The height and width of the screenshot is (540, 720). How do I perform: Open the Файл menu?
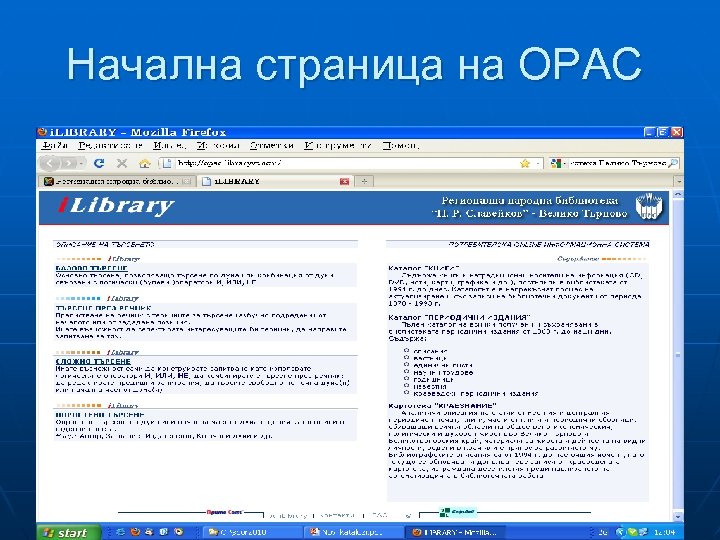pyautogui.click(x=55, y=146)
